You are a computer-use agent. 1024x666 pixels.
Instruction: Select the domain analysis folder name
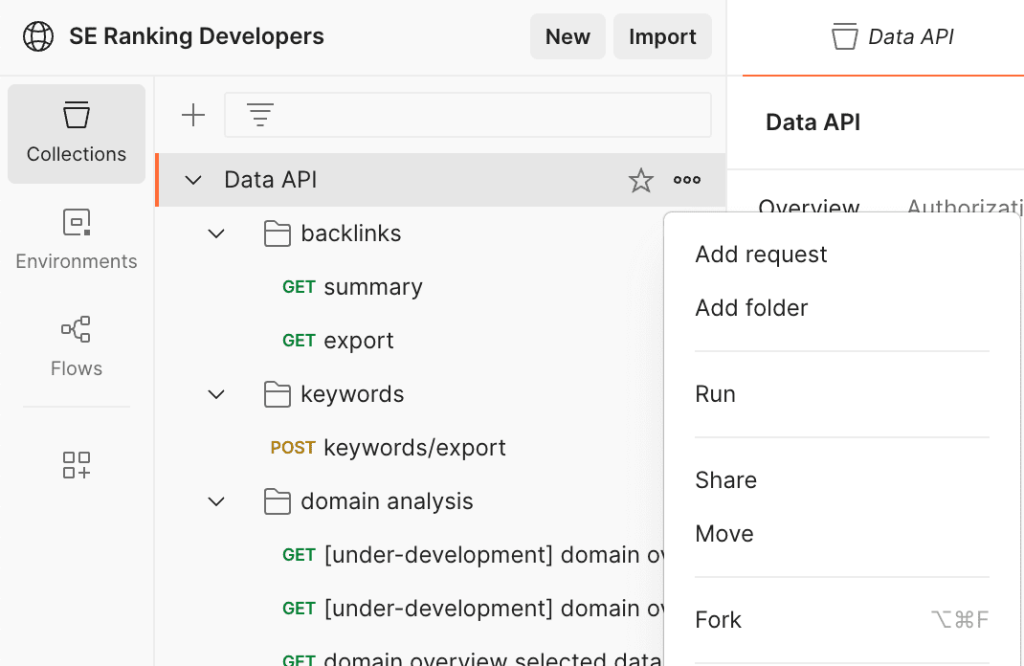[x=387, y=501]
